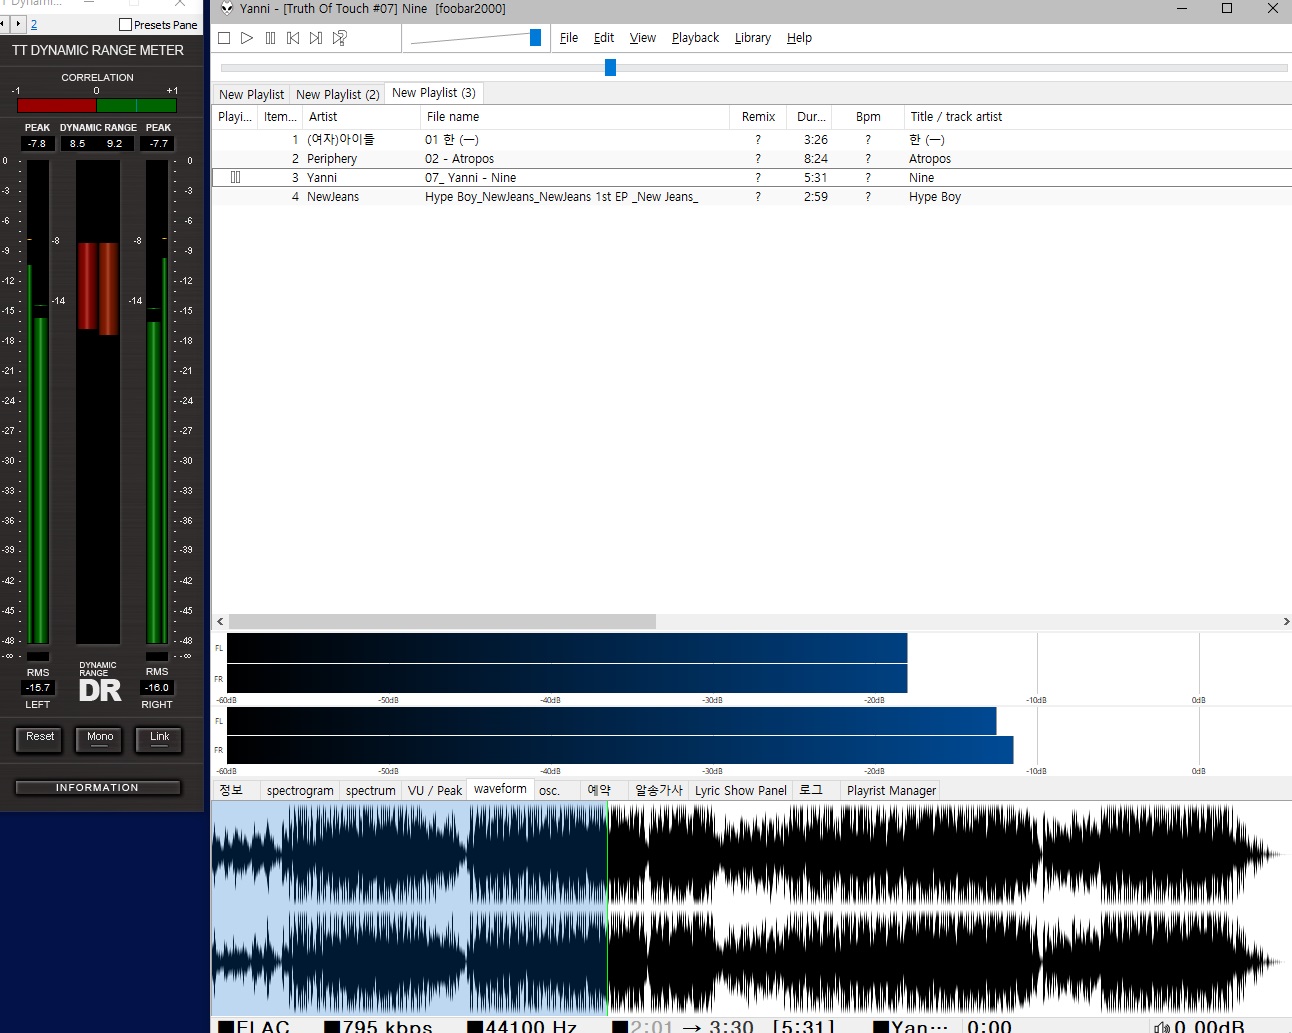Click the Dur... column header
The image size is (1292, 1033).
810,117
